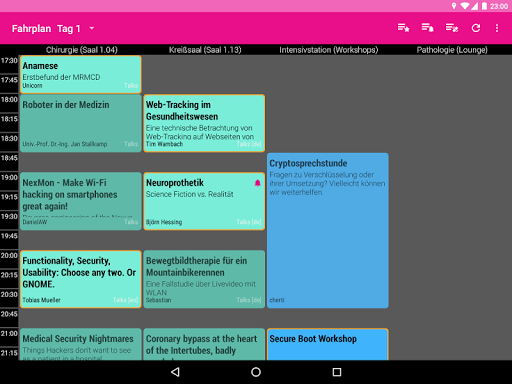512x384 pixels.
Task: Select the Tag 1 day selector label
Action: (69, 29)
